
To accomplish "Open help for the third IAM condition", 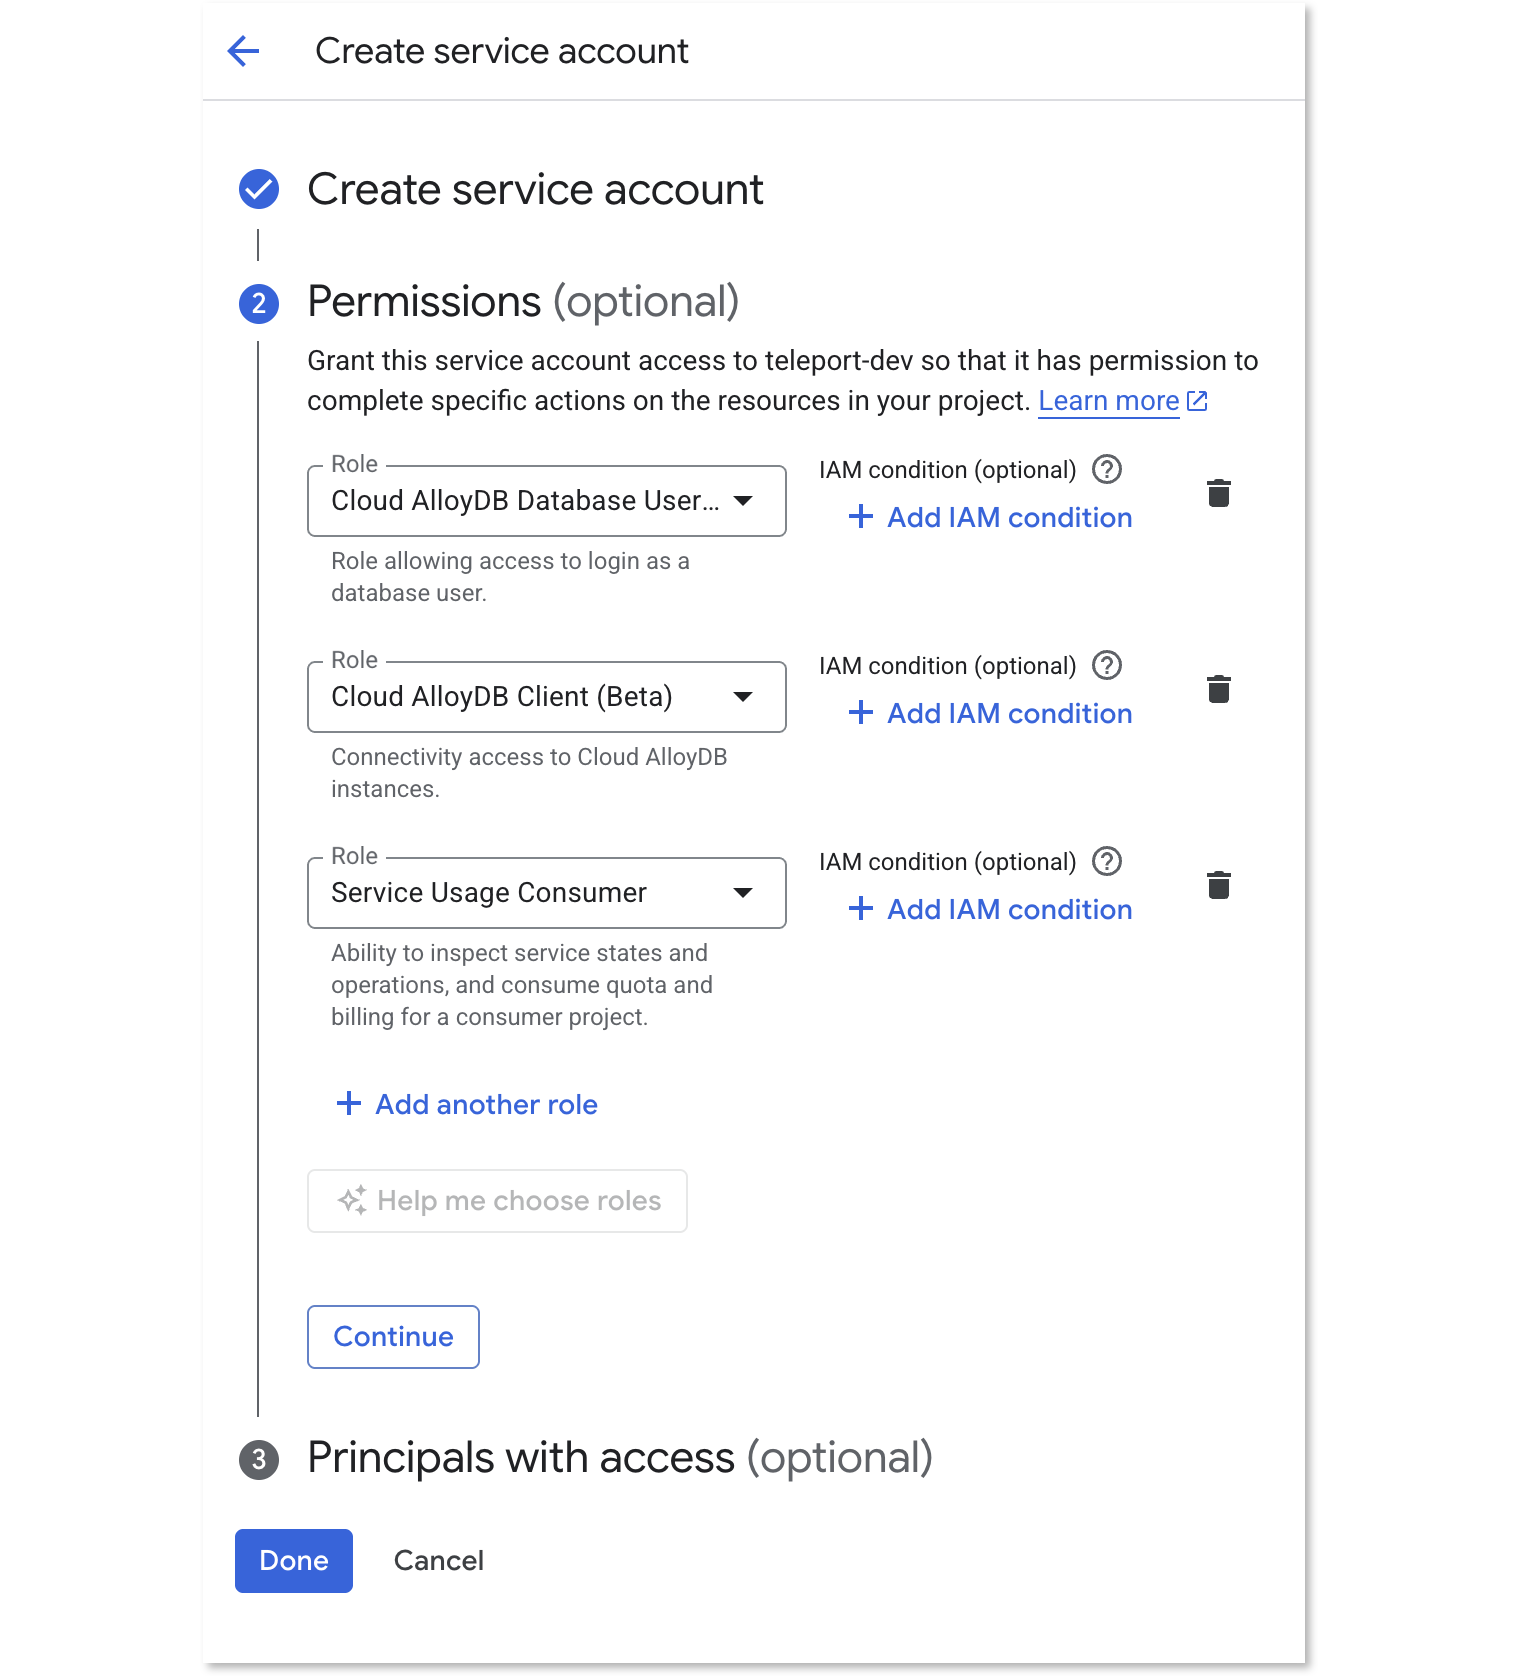I will click(1107, 861).
